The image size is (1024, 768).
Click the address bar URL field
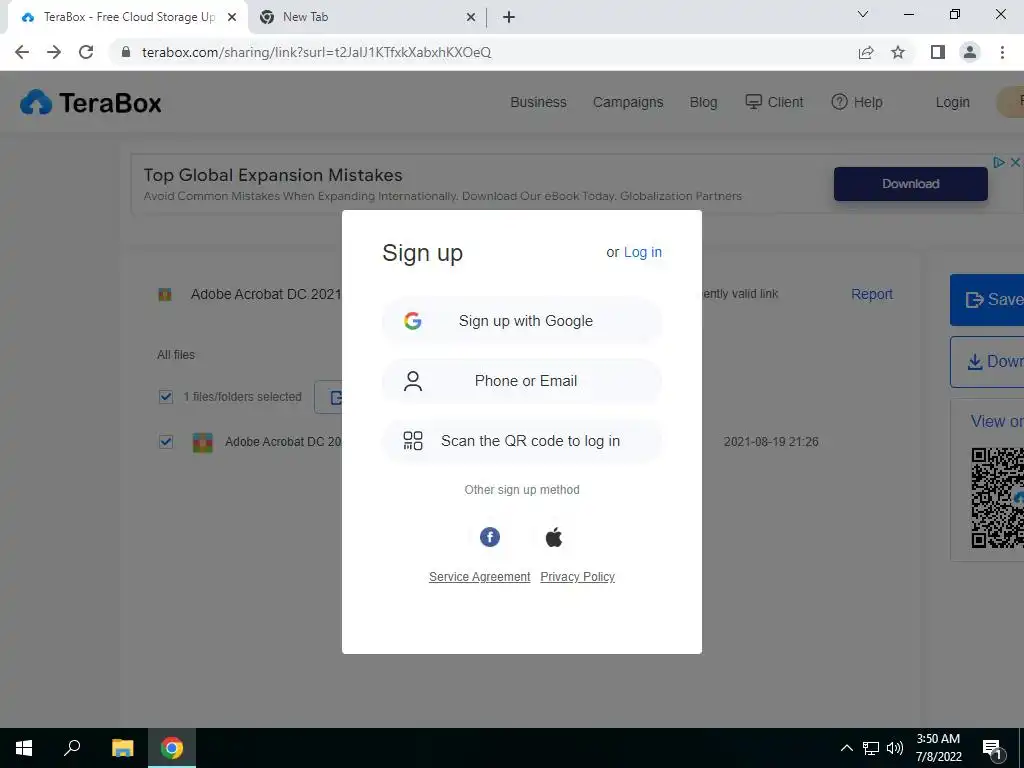tap(483, 52)
